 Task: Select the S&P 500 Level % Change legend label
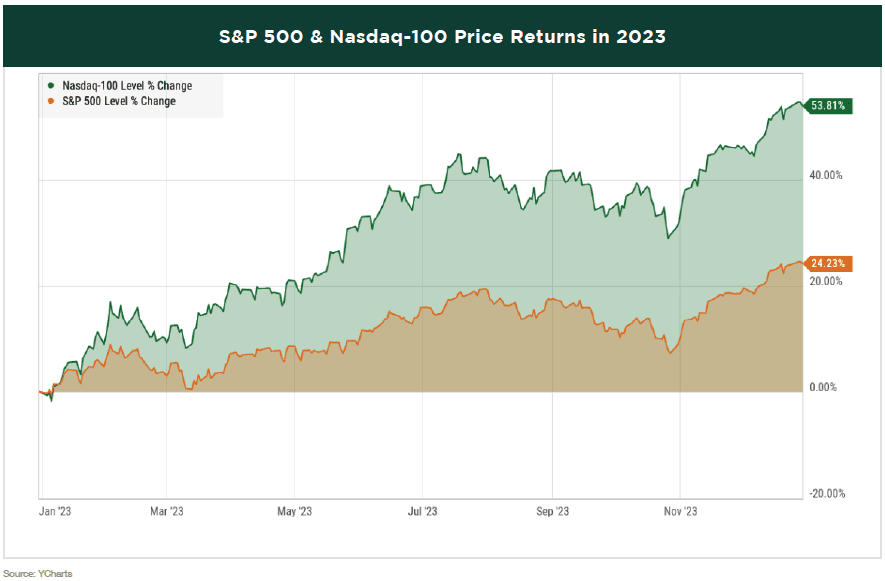coord(119,101)
